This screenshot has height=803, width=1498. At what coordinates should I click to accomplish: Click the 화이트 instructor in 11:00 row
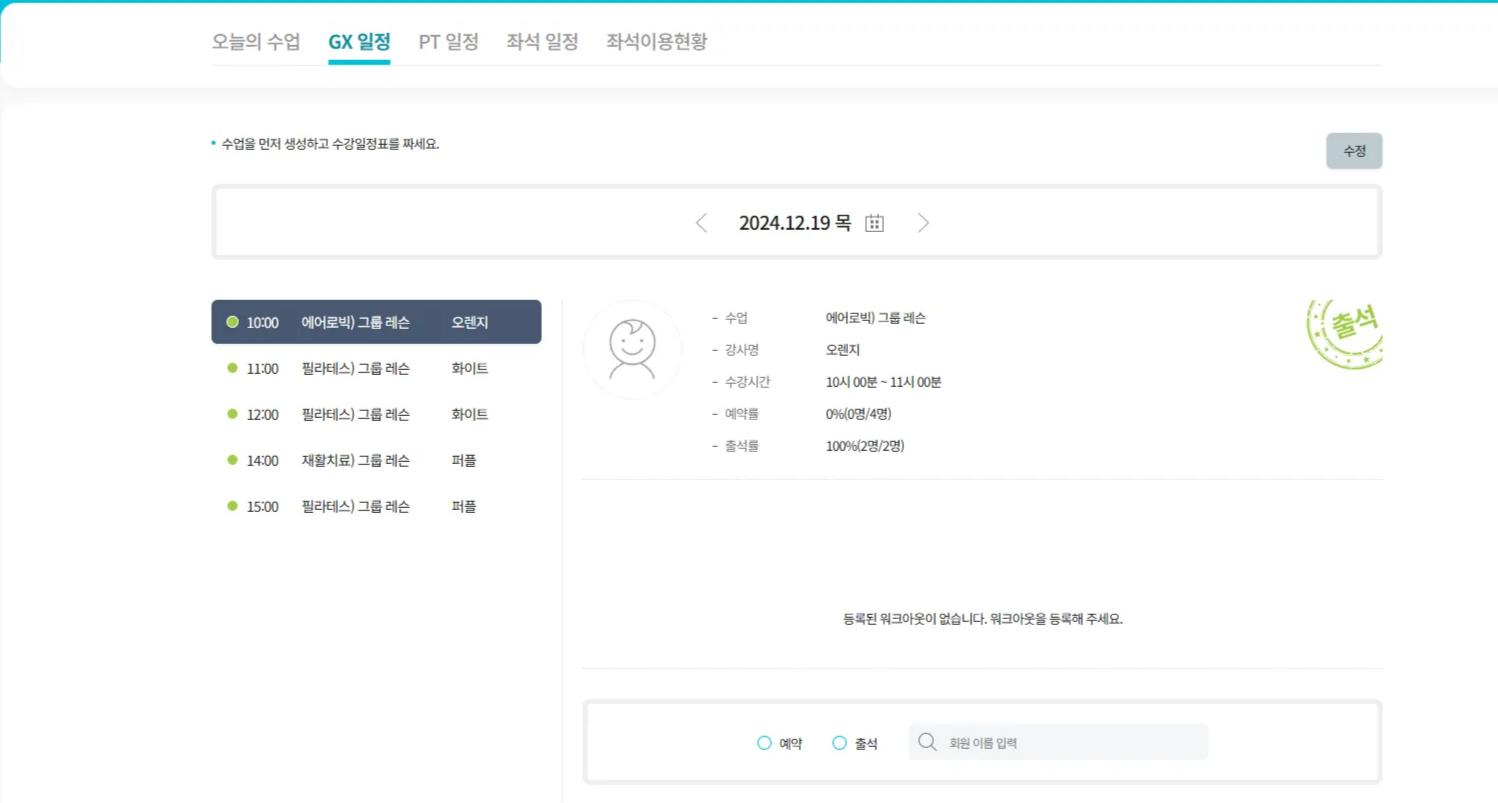(470, 368)
